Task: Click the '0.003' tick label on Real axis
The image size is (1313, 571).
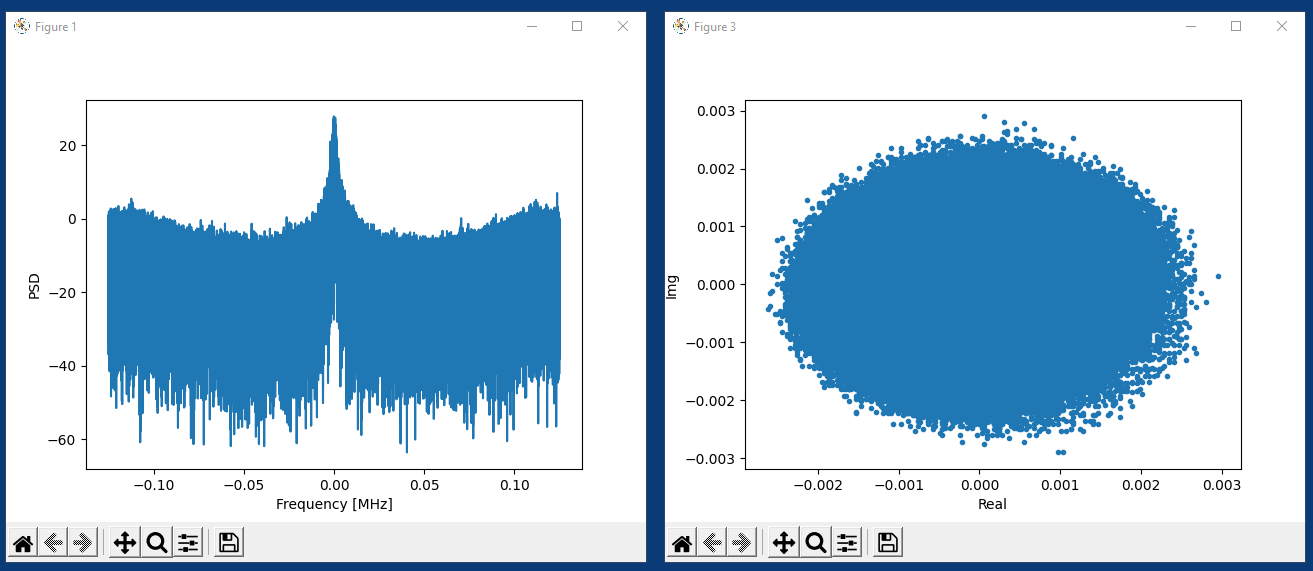Action: 1221,485
